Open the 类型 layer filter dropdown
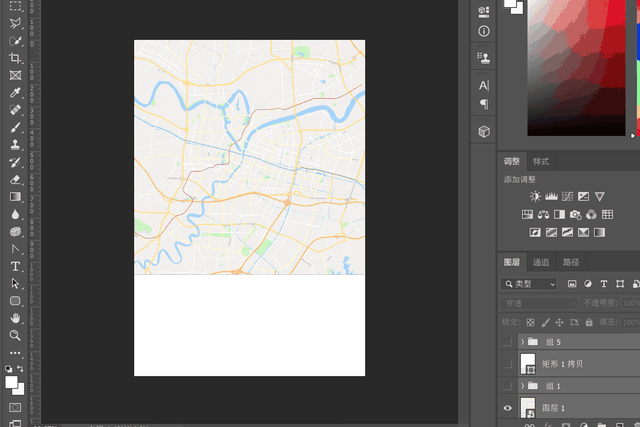Screen dimensions: 640x427 click(x=531, y=284)
